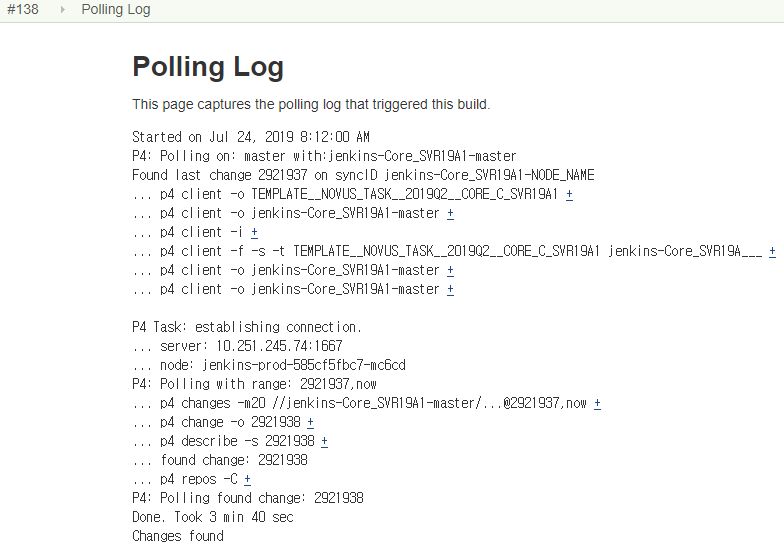Viewport: 784px width, 549px height.
Task: Expand p4 client -o TEMPLATE__NOVUS_TASK output
Action: [569, 194]
